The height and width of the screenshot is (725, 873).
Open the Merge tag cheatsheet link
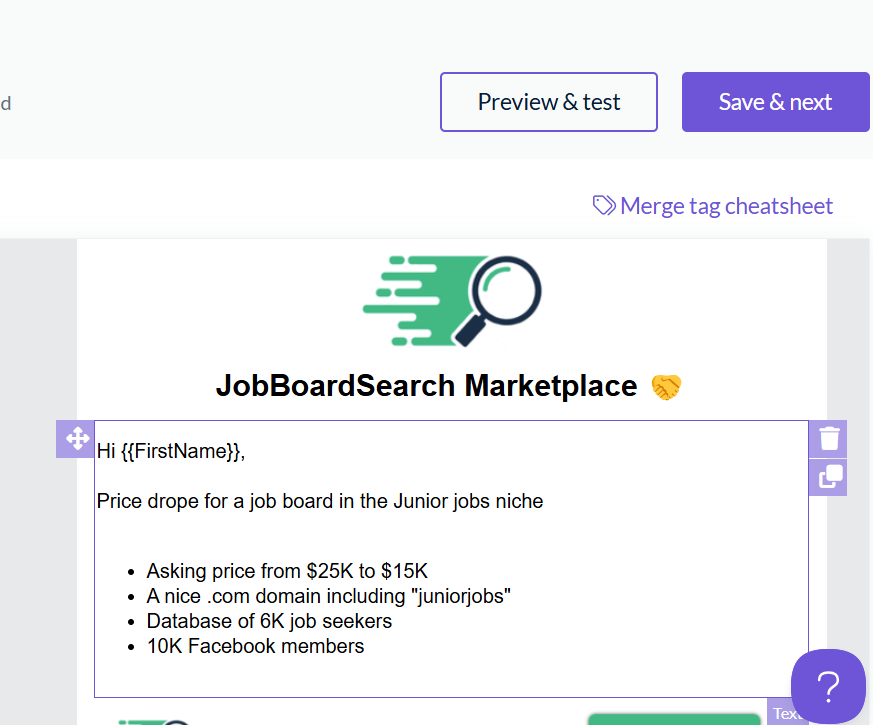[726, 206]
